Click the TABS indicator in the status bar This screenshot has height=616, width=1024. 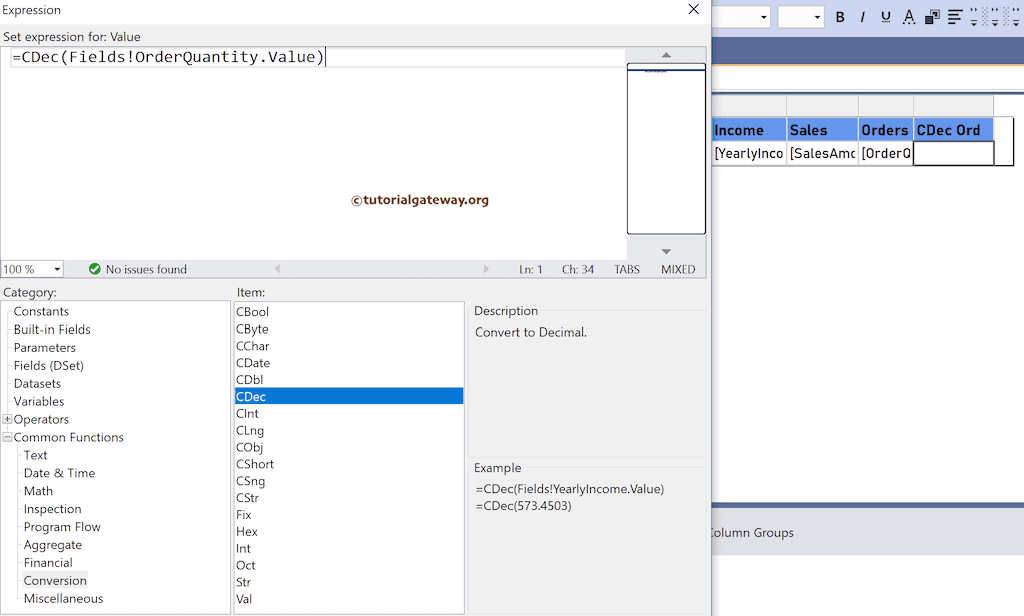626,268
